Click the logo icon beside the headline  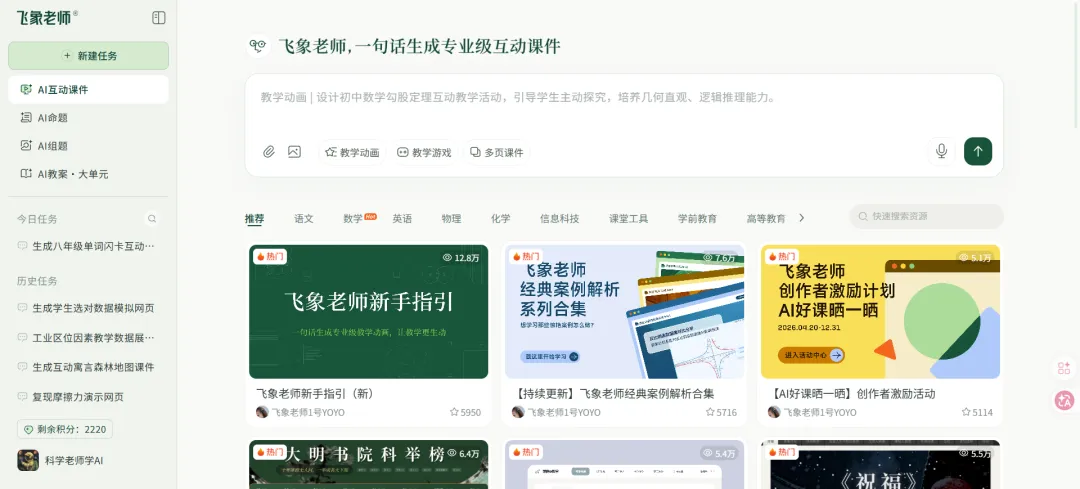tap(258, 46)
